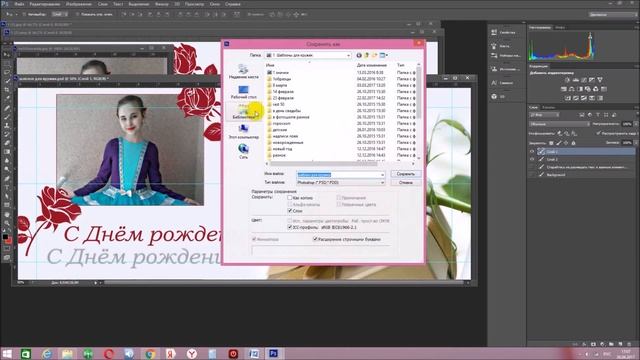Toggle visibility of the top selected layer
The image size is (640, 360).
tap(531, 151)
